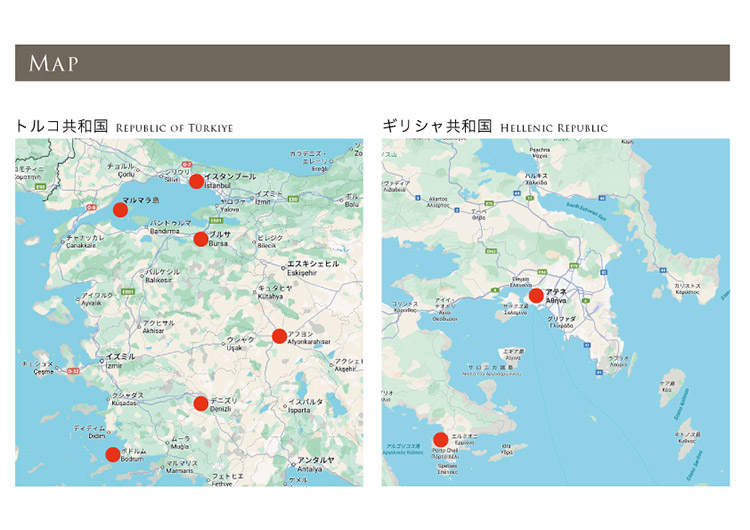Image resolution: width=750 pixels, height=530 pixels.
Task: Click the red marker at Istanbul
Action: coord(197,181)
